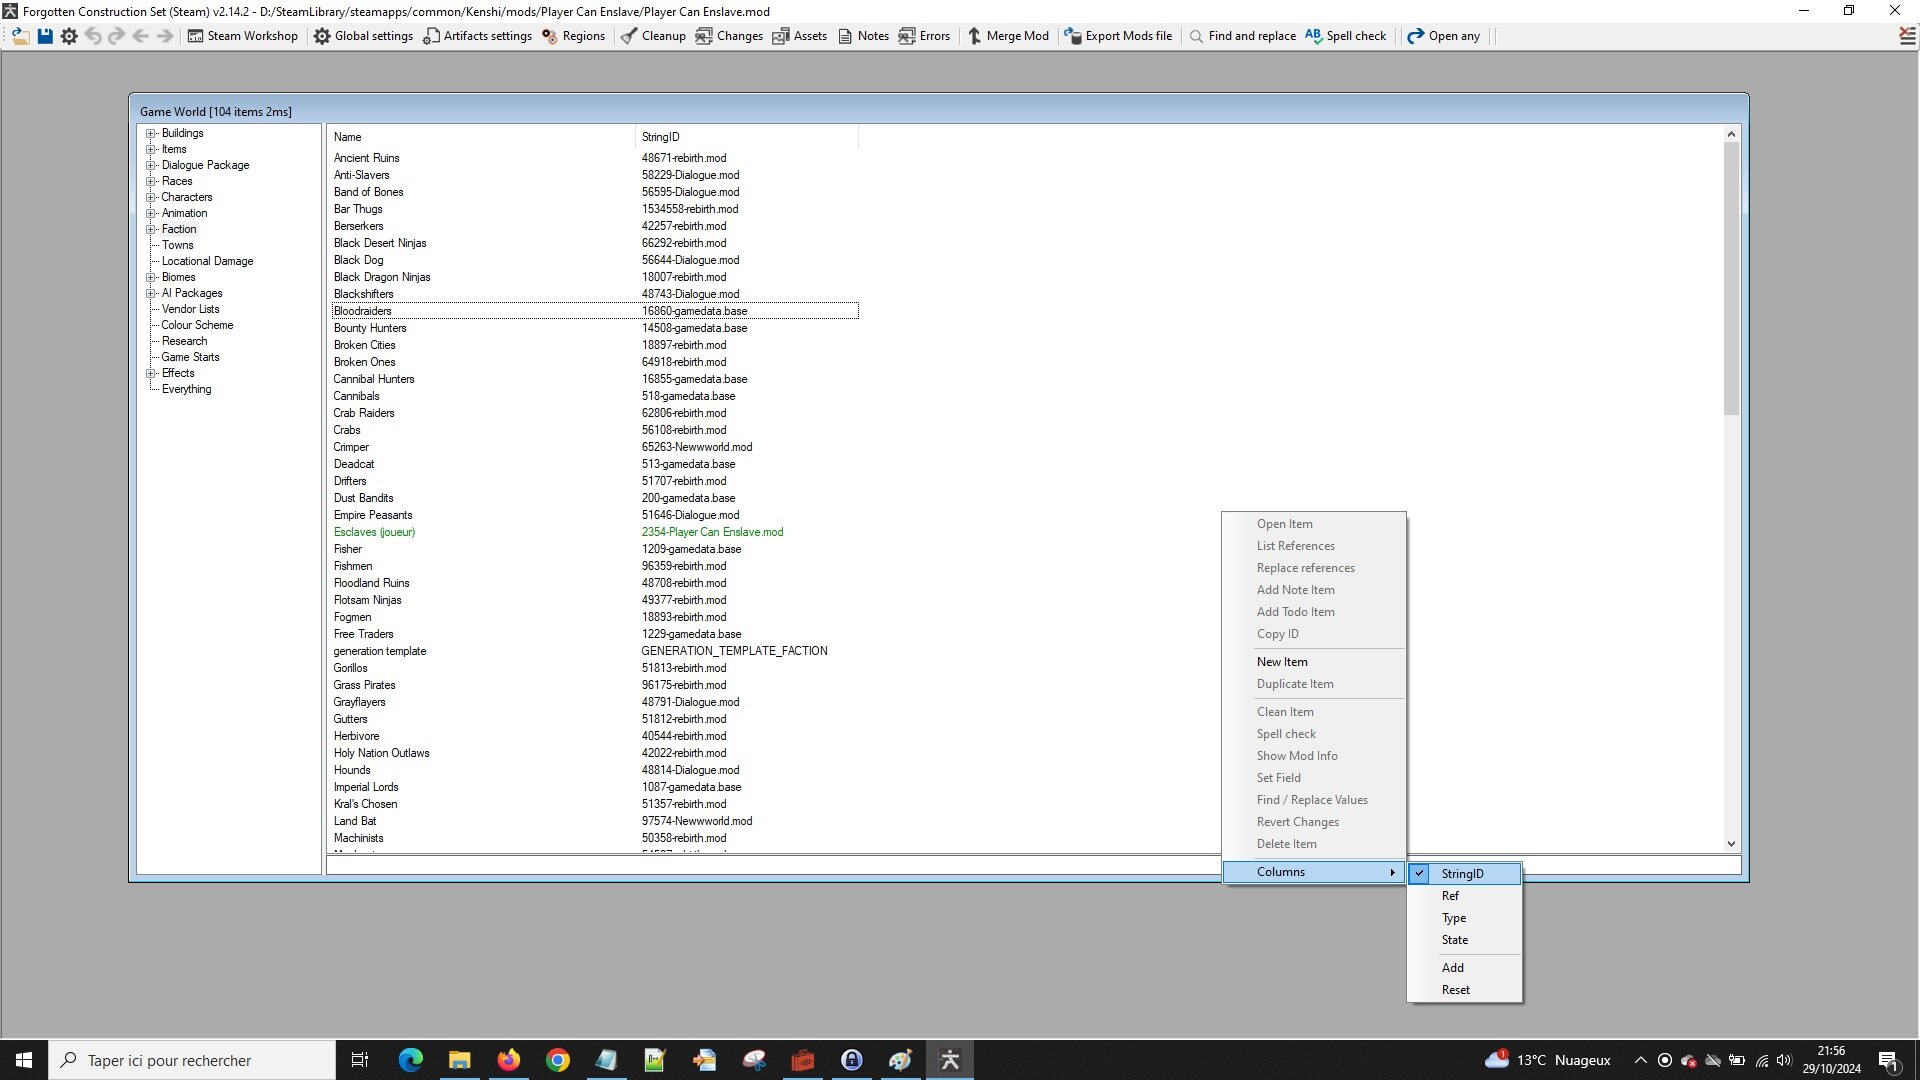
Task: Enable the Ref column
Action: (x=1464, y=896)
